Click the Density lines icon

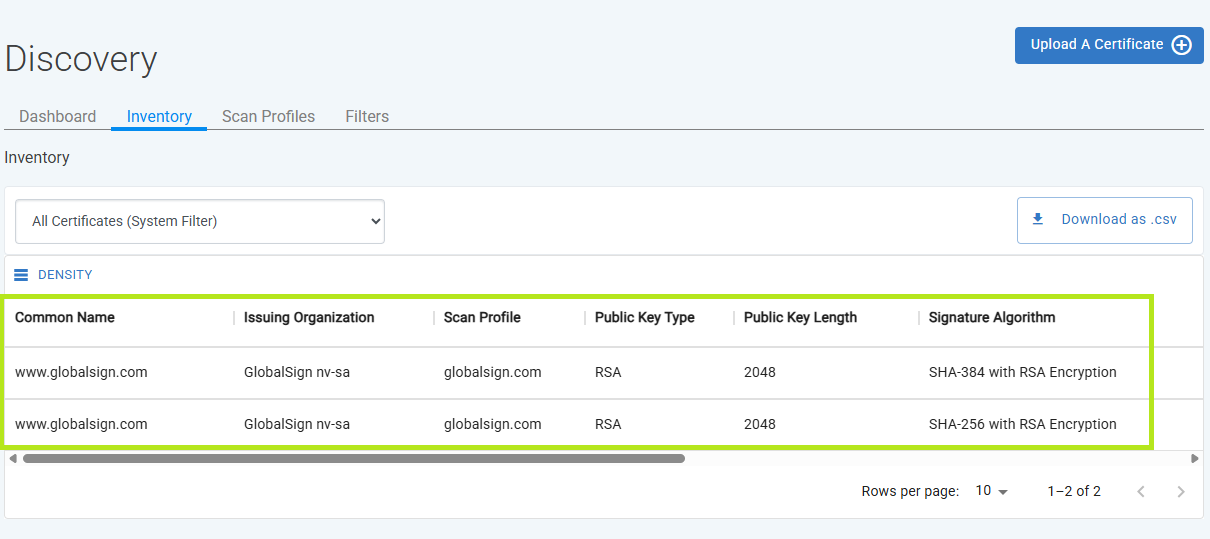21,275
